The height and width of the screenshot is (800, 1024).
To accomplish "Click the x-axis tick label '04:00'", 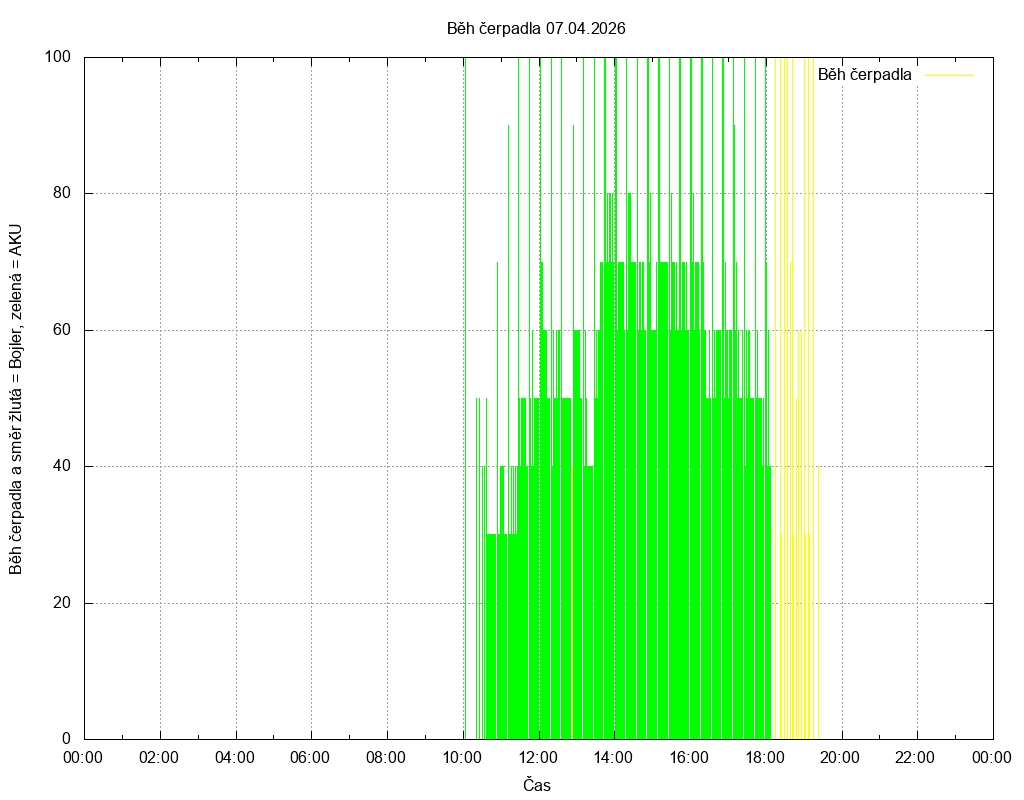I will point(234,758).
